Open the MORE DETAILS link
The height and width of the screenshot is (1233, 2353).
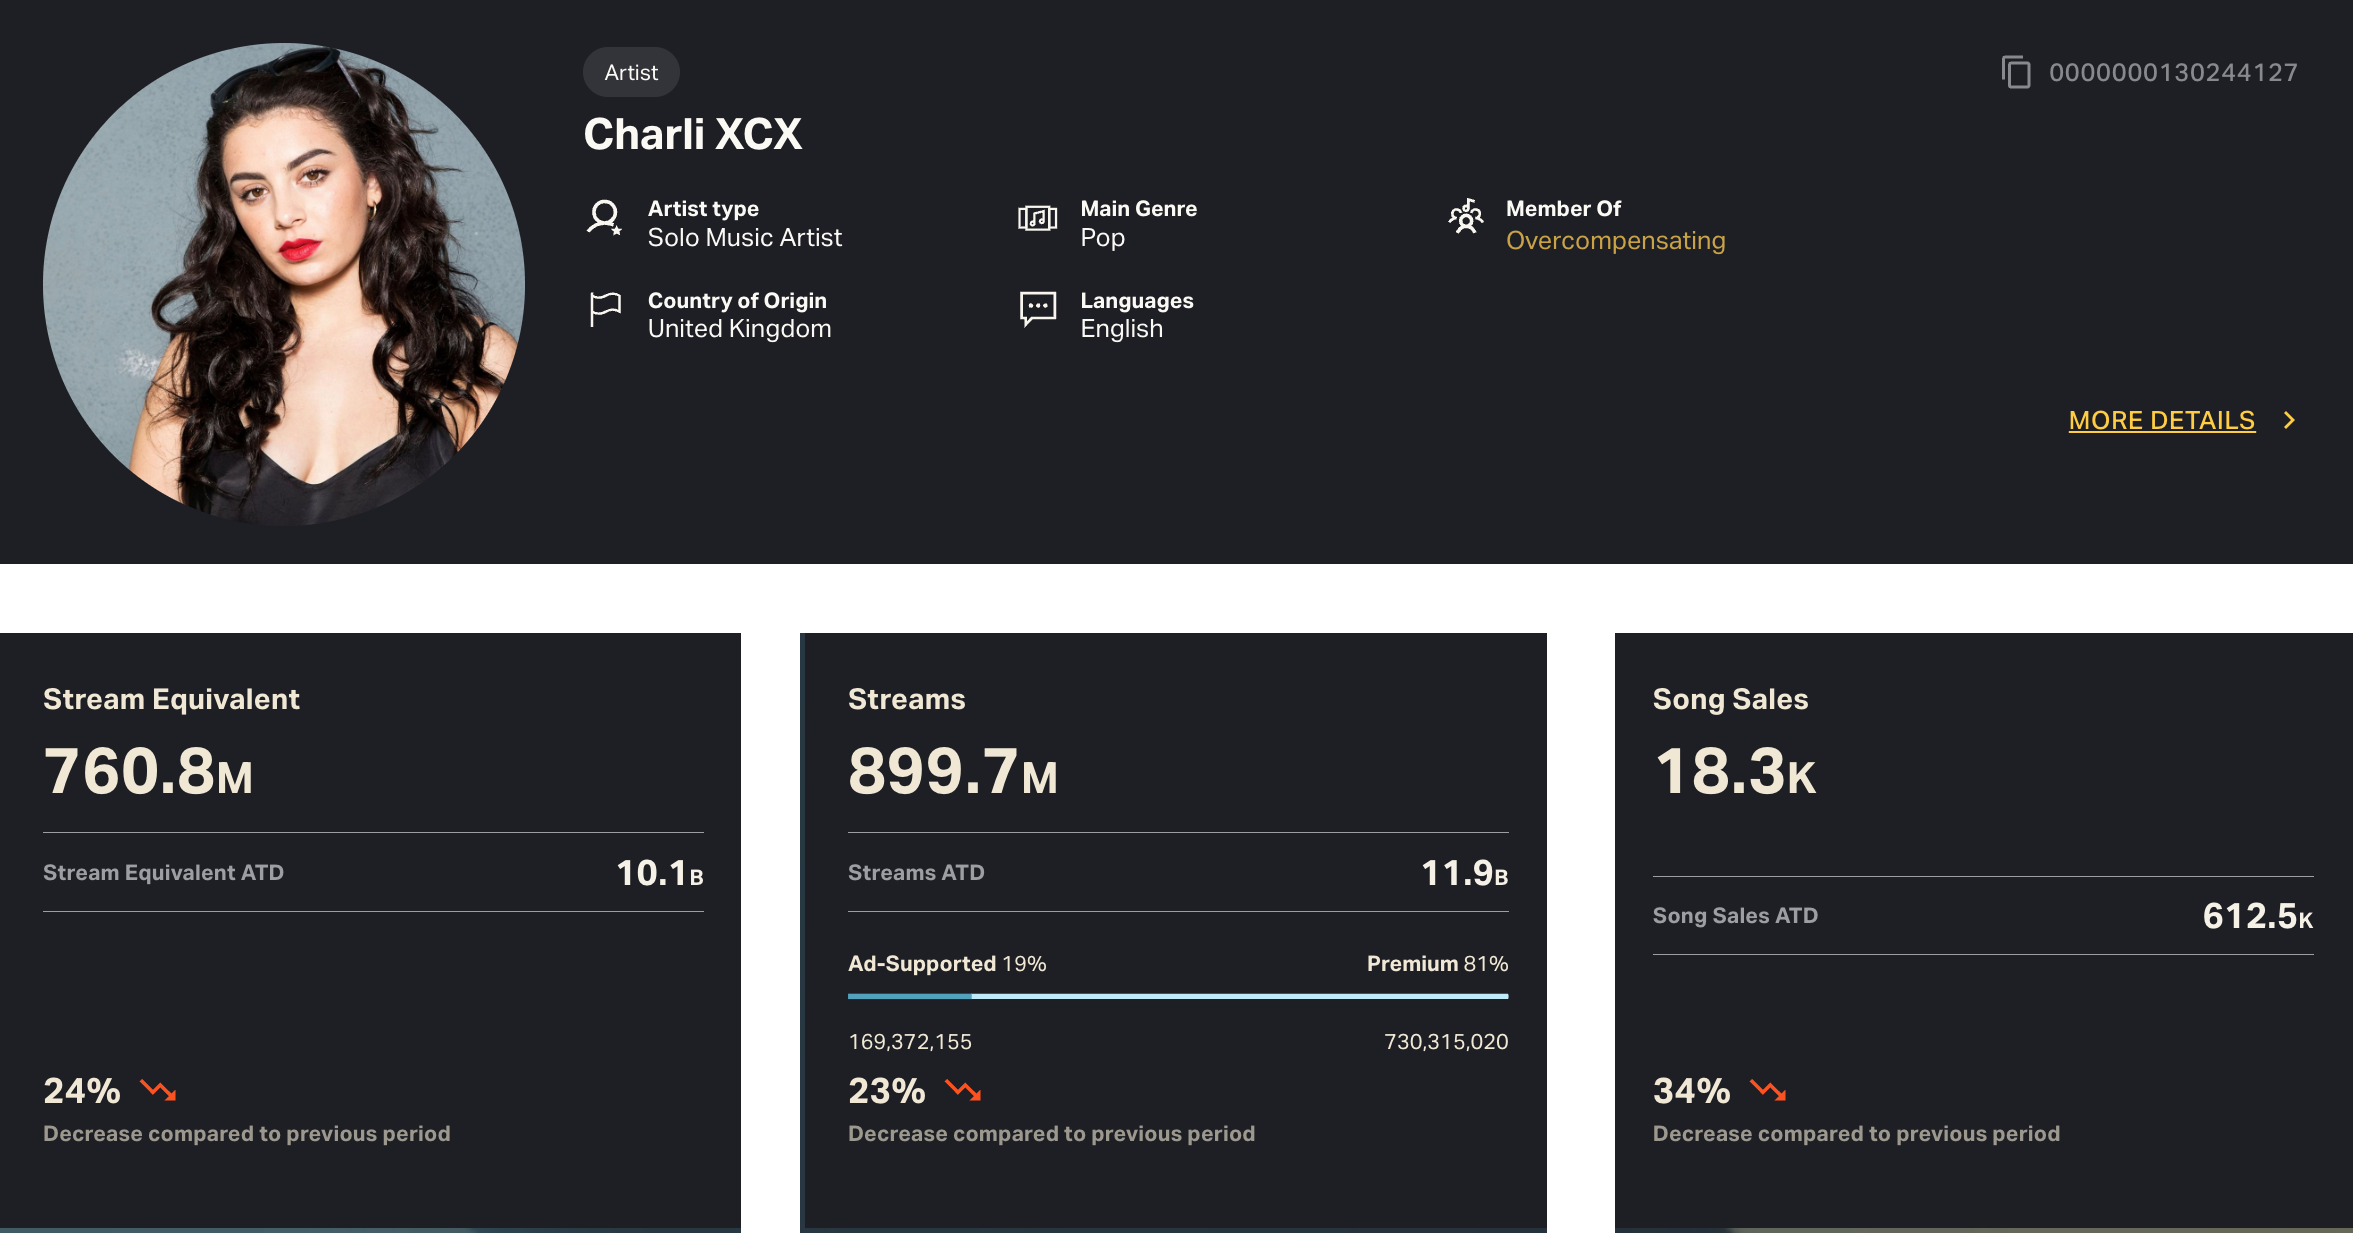(2161, 420)
